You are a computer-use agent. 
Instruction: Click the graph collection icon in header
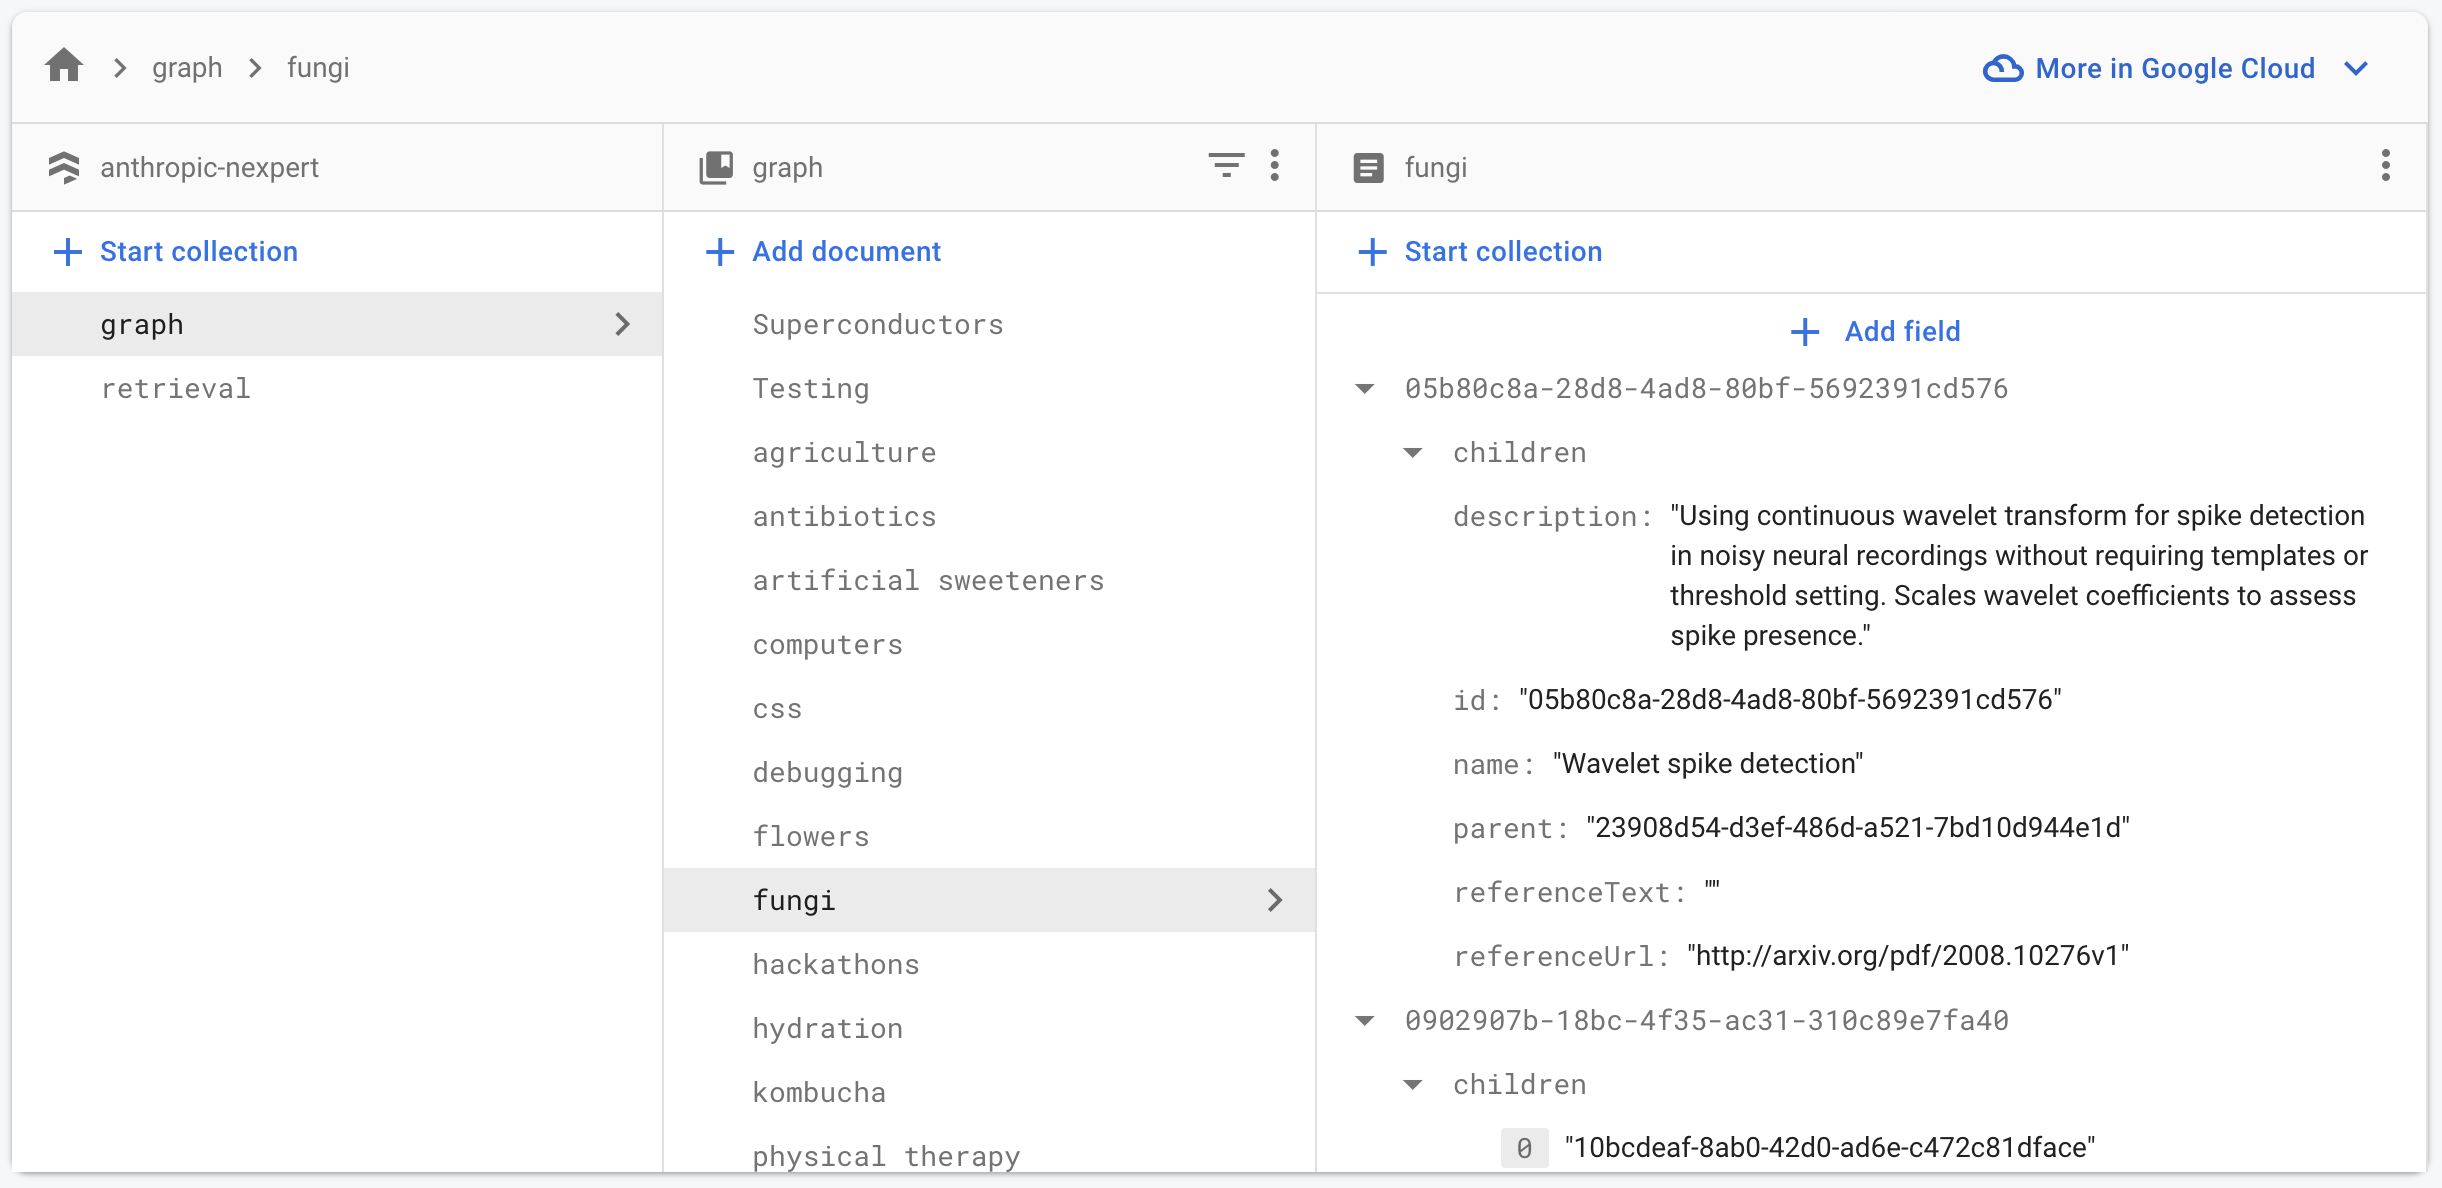point(716,167)
